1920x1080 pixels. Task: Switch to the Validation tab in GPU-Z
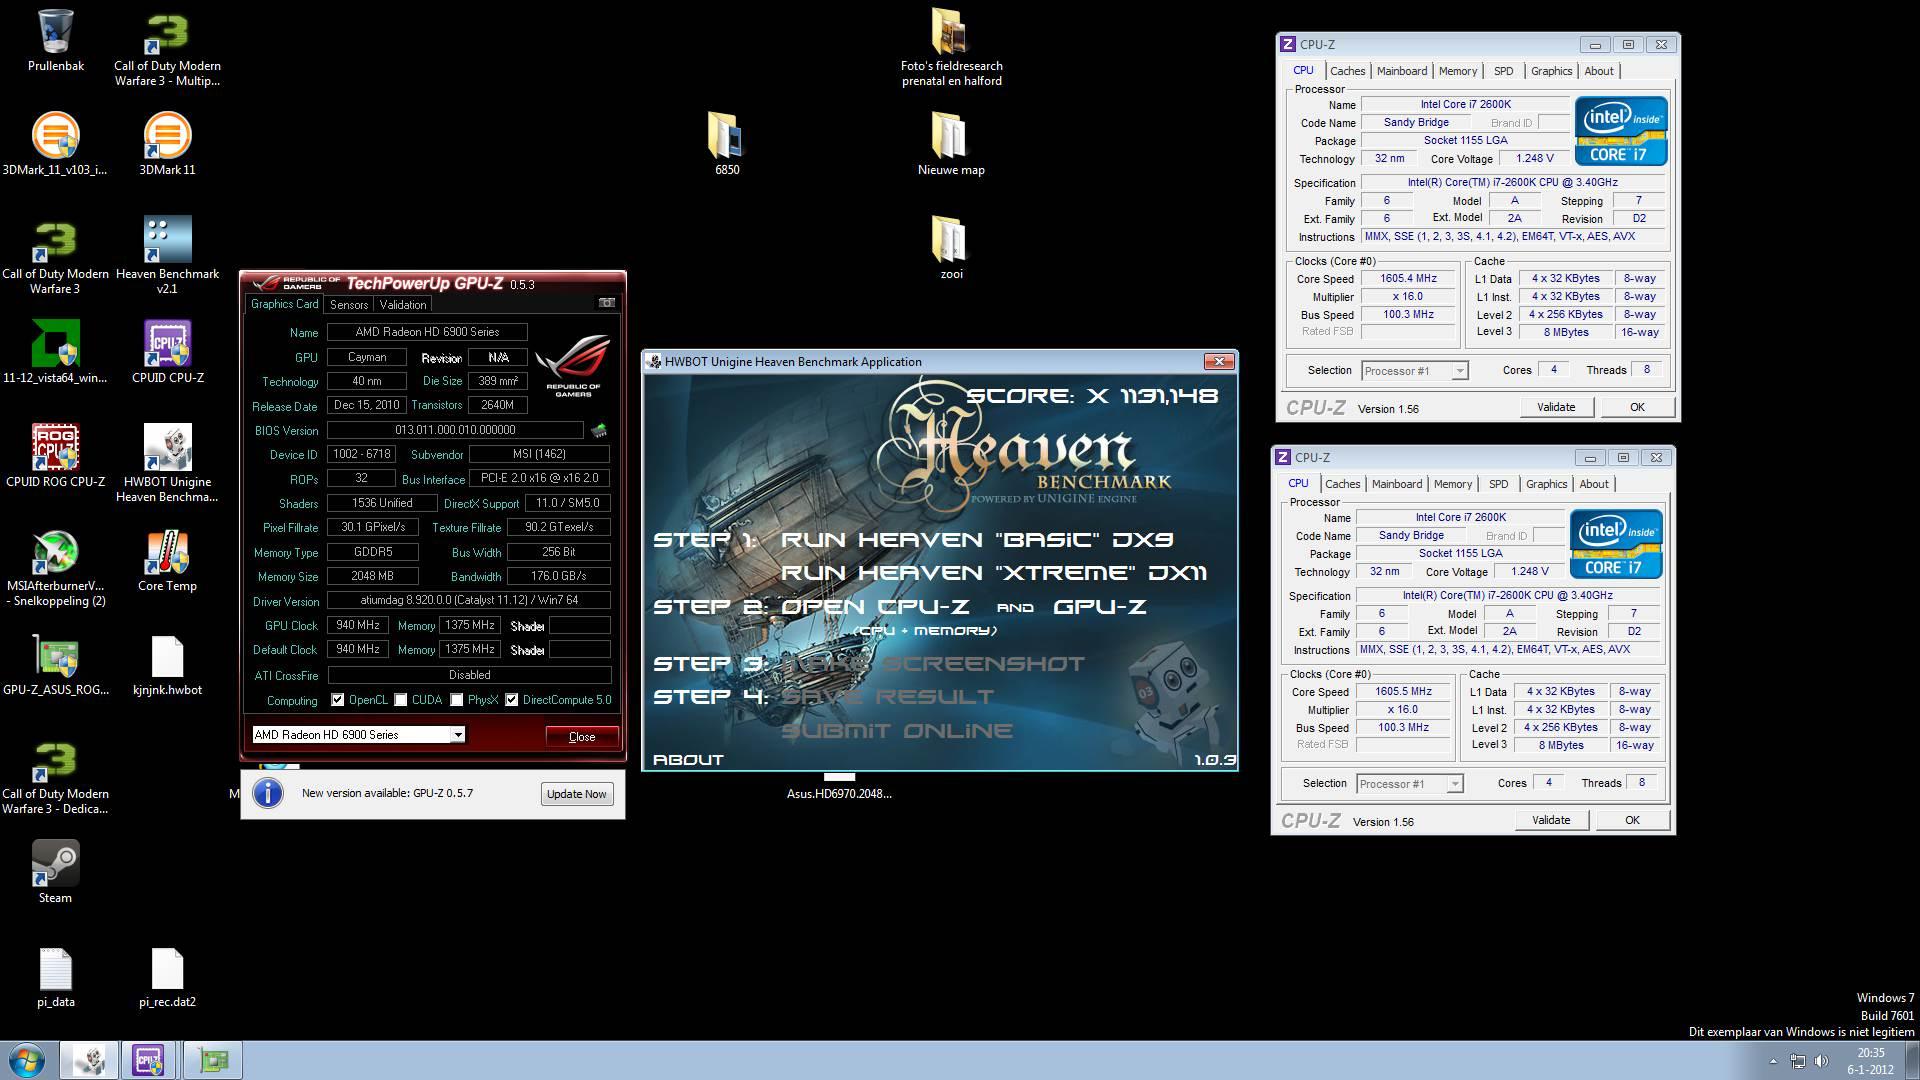point(403,304)
